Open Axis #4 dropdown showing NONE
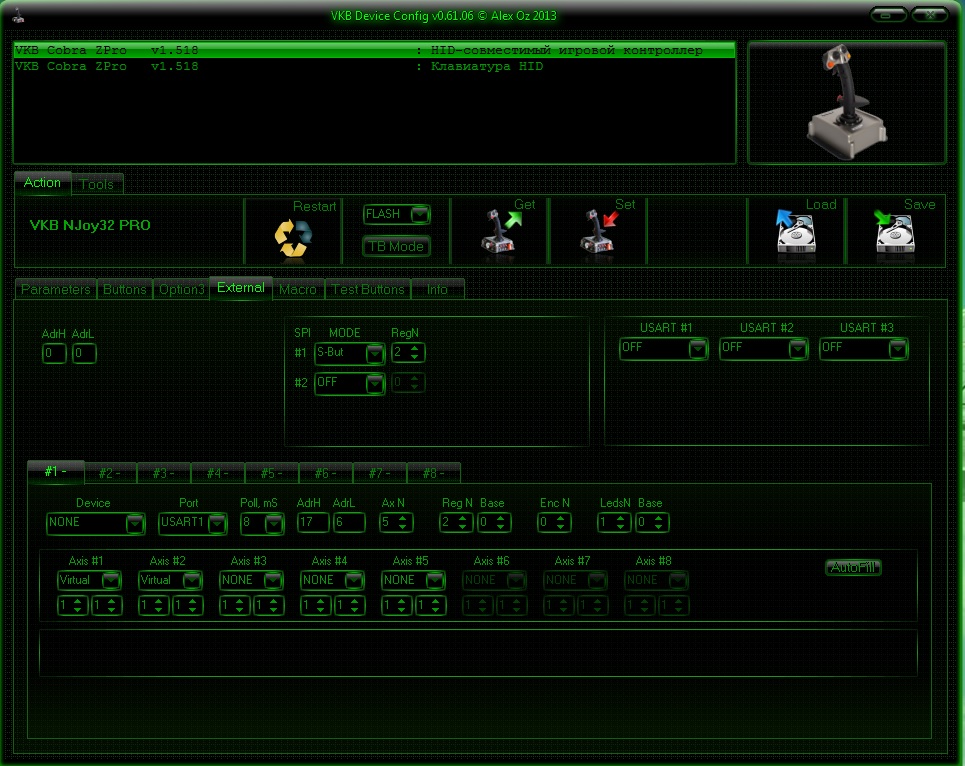The image size is (965, 766). [x=332, y=580]
